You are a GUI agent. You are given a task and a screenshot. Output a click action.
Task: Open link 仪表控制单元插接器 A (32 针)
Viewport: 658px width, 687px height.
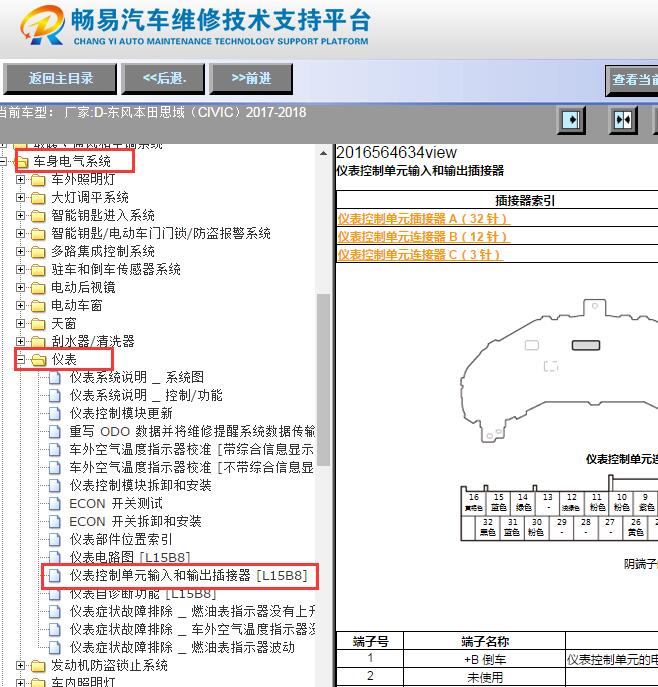coord(423,218)
